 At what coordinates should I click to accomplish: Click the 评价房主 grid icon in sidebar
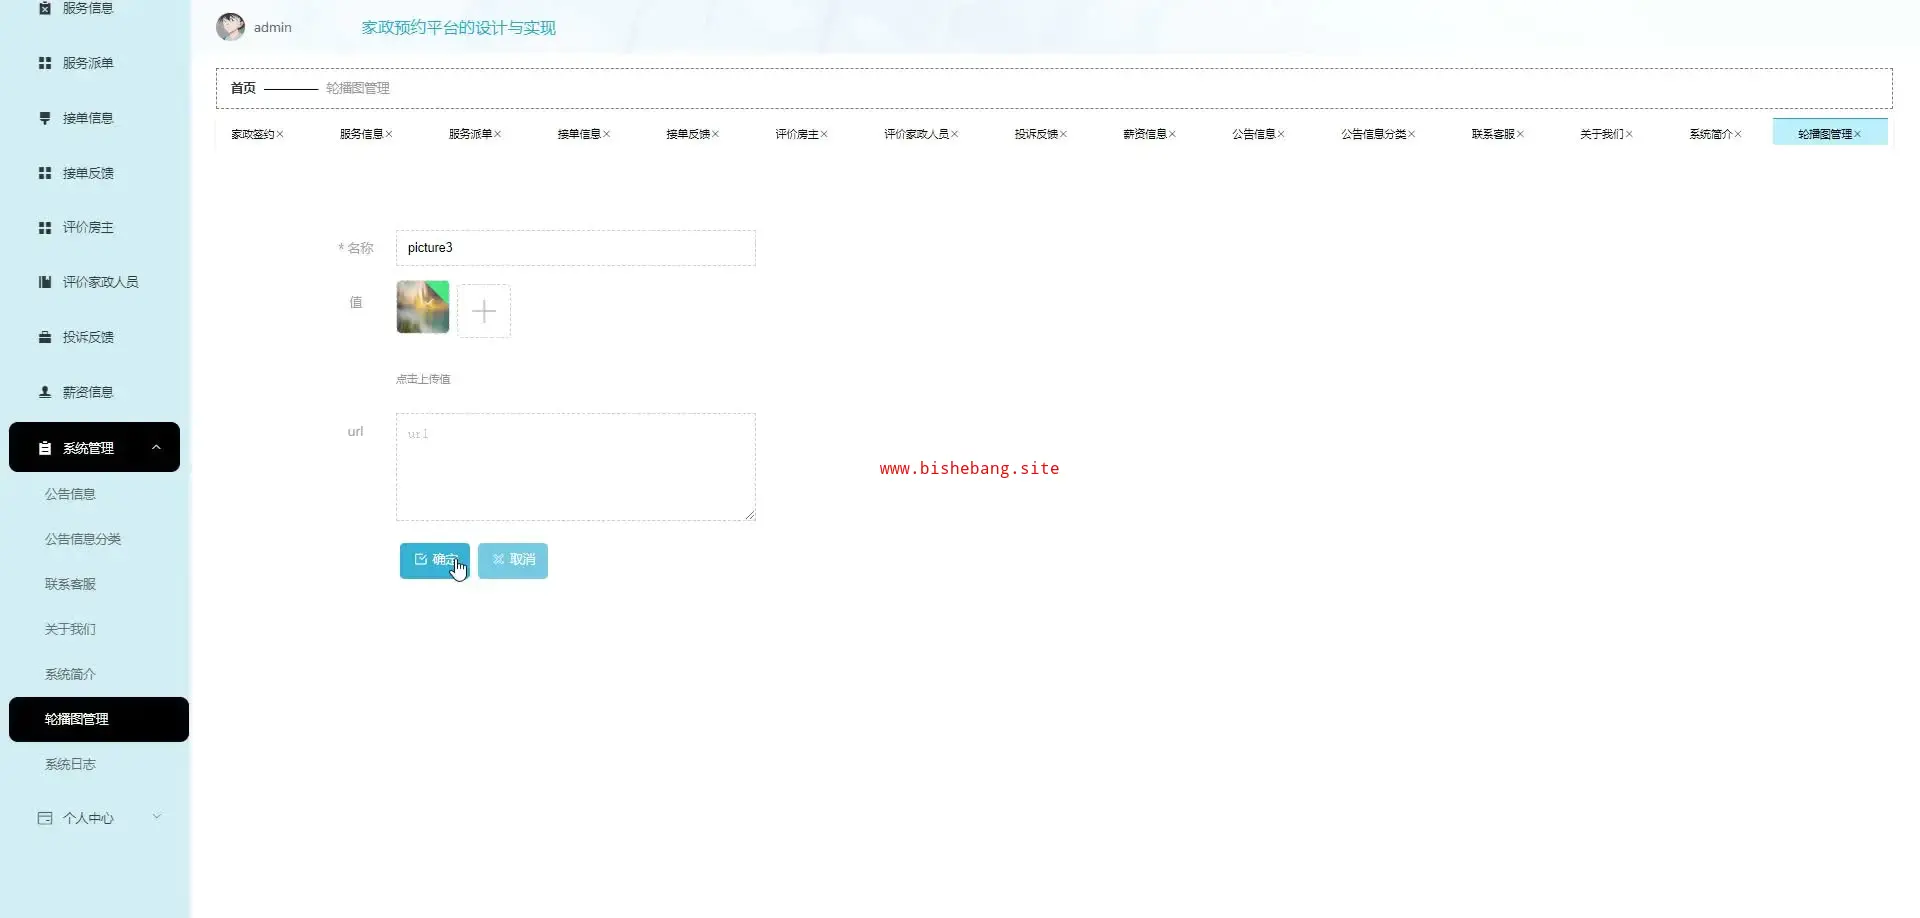[x=45, y=228]
